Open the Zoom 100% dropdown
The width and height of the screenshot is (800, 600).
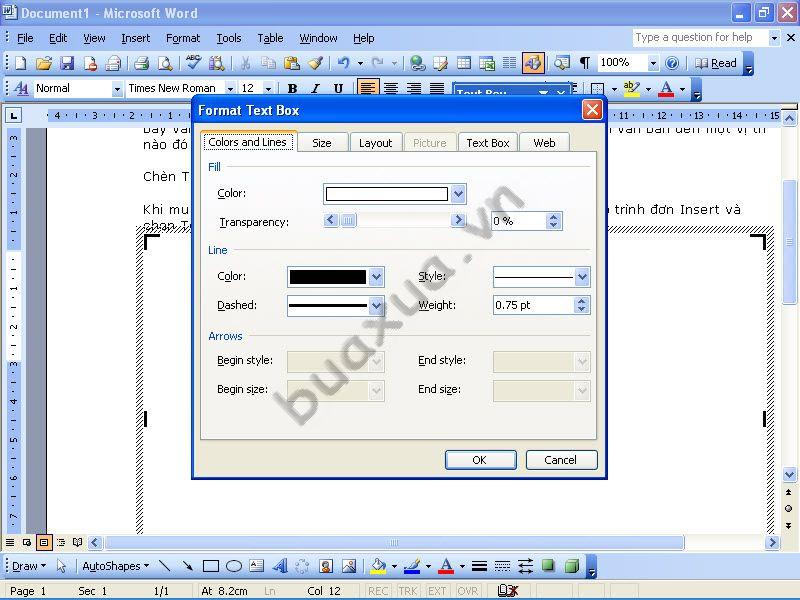tap(653, 63)
